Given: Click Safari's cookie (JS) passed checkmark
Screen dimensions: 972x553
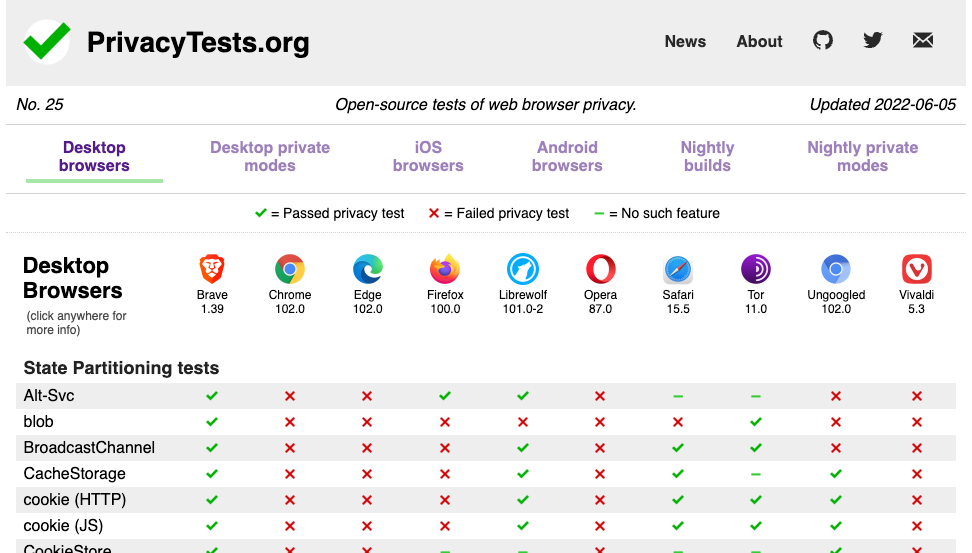Looking at the screenshot, I should point(678,526).
